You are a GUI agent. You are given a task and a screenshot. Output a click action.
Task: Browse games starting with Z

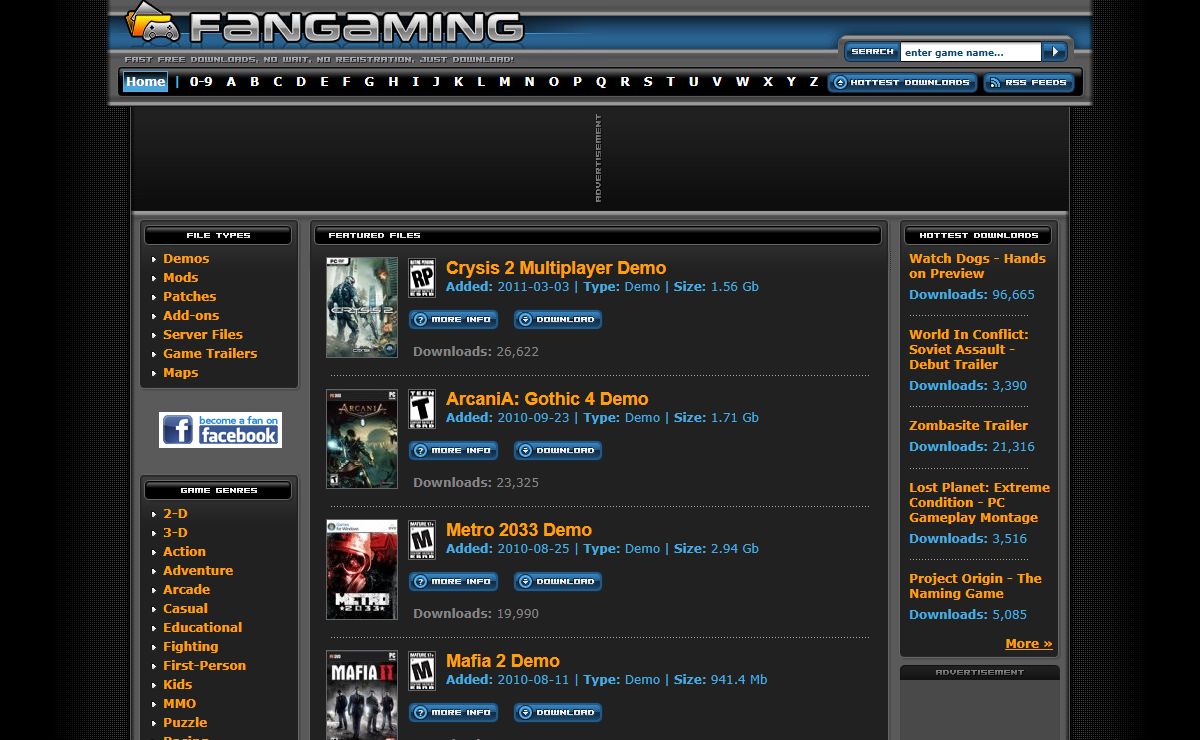(x=814, y=82)
